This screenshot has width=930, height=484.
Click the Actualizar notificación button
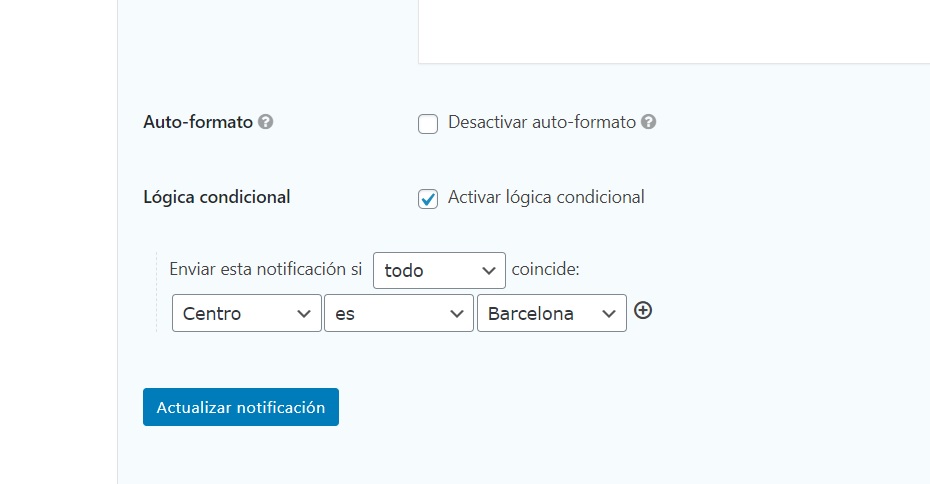[241, 407]
